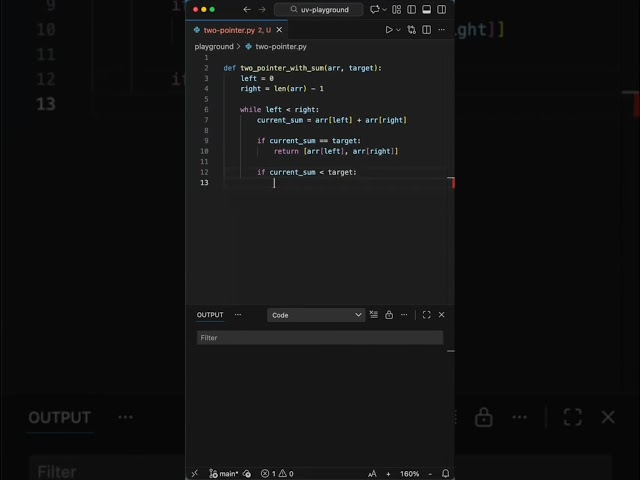Screen dimensions: 640x480
Task: Click the output Filter field
Action: [x=320, y=338]
